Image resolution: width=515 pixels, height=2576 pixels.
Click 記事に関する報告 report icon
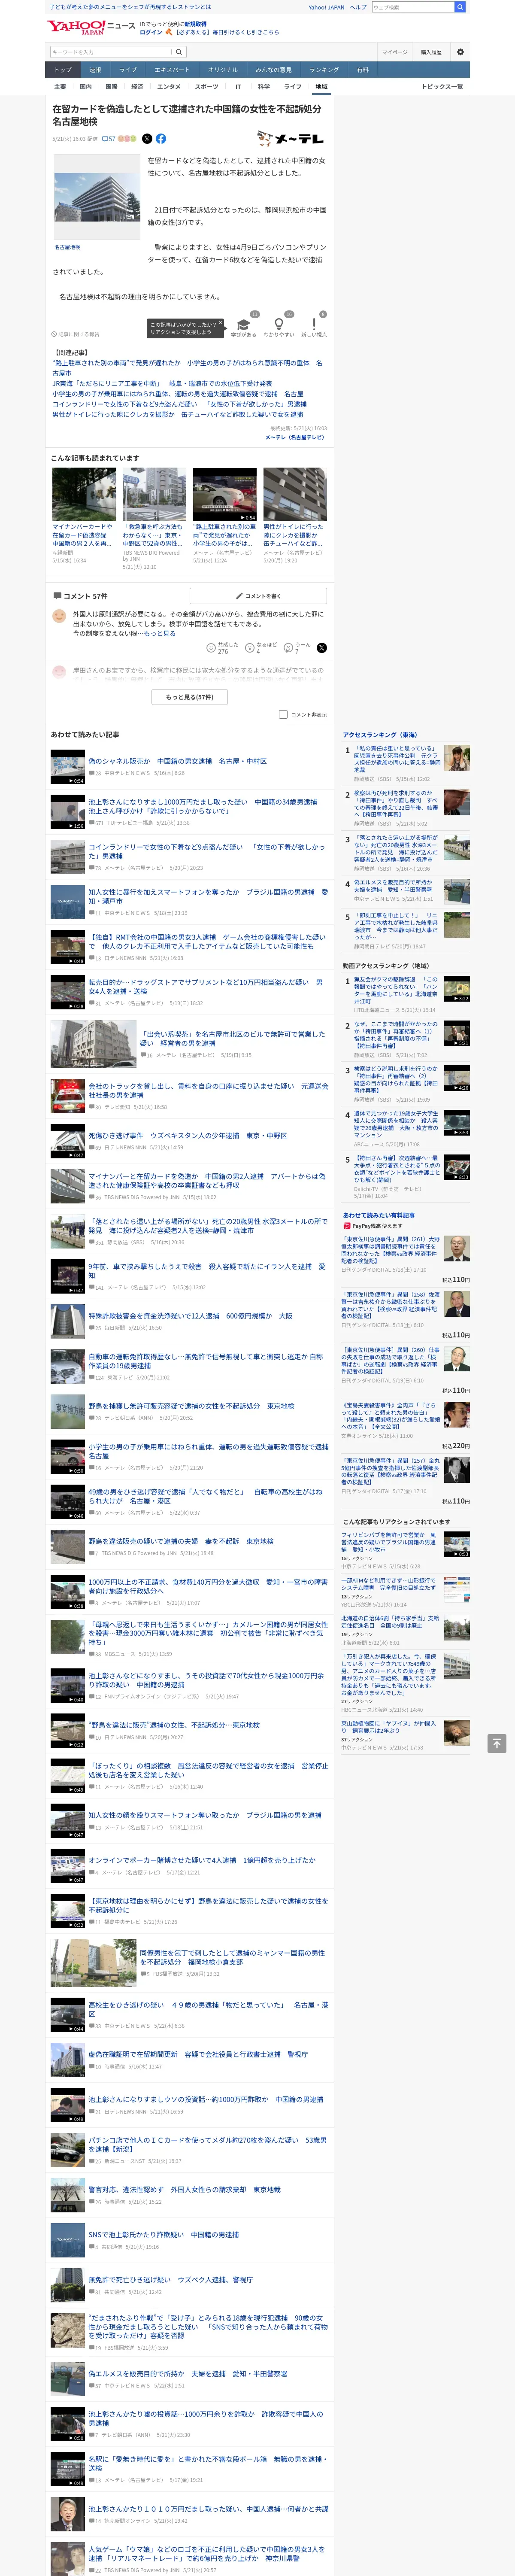coord(76,334)
